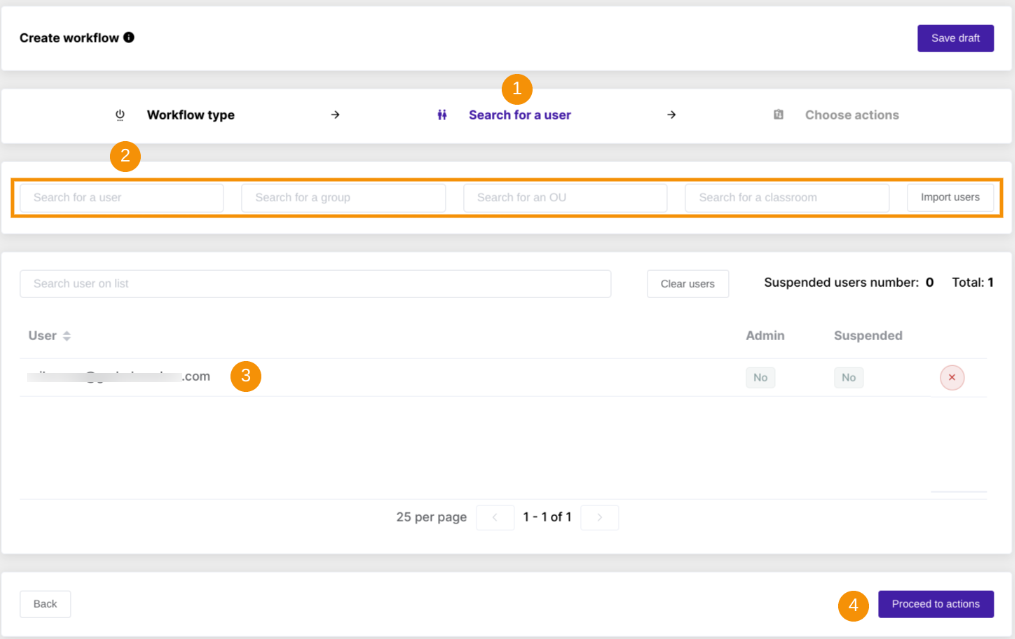
Task: Switch to the Choose actions step
Action: click(x=851, y=115)
